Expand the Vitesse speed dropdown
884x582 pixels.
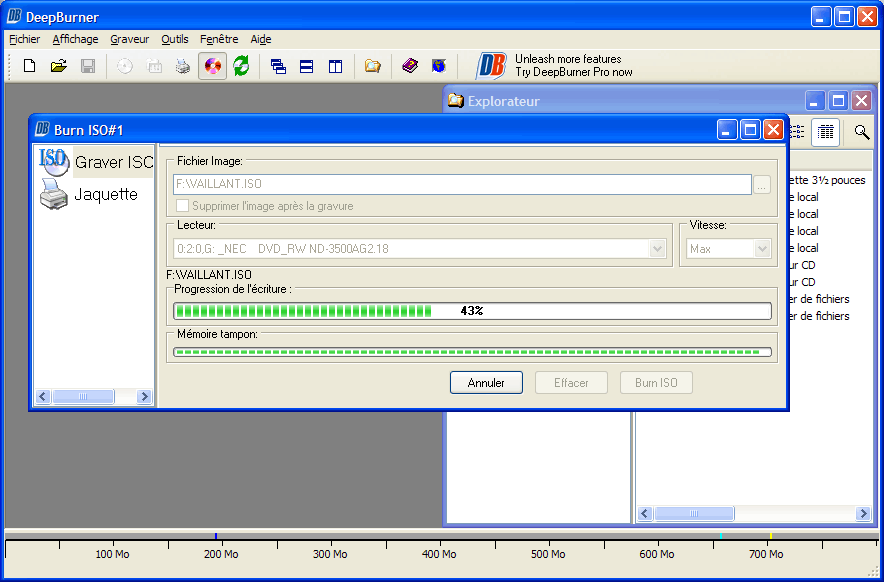763,249
